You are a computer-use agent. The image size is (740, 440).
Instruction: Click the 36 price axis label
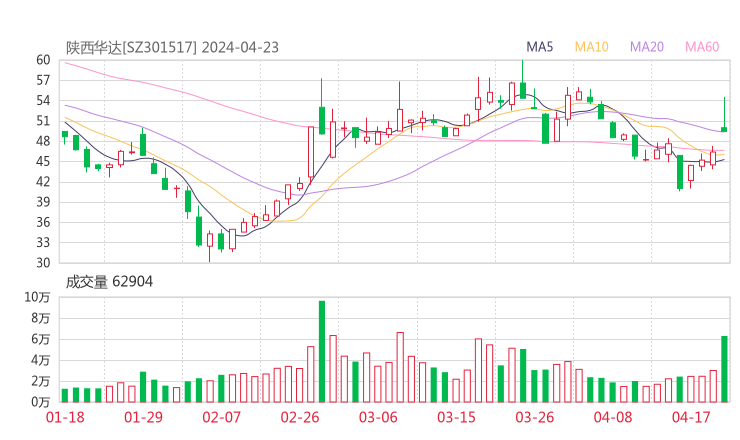pos(43,222)
